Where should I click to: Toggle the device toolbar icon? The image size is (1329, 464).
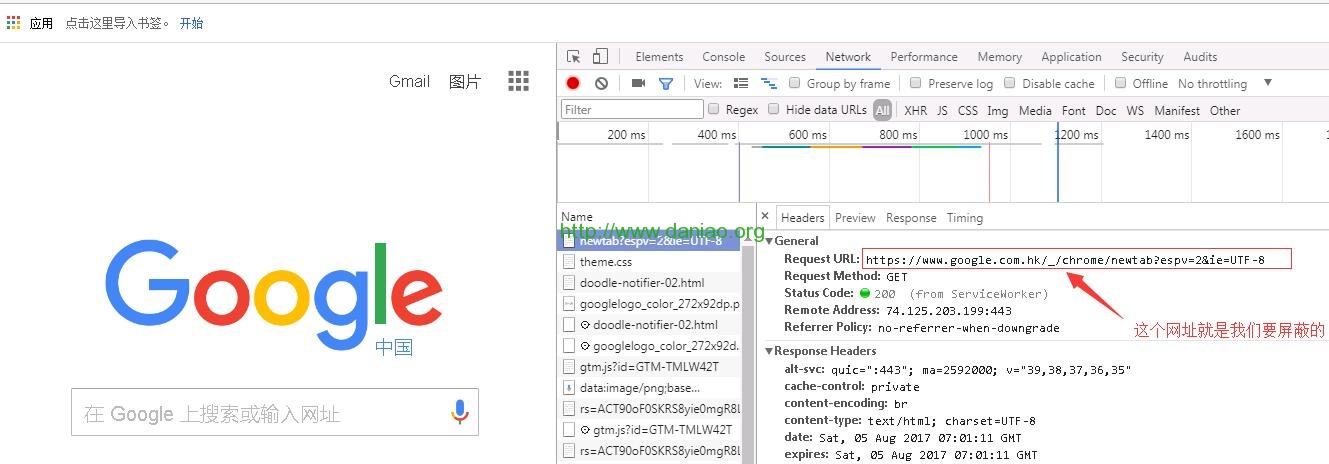(x=600, y=57)
